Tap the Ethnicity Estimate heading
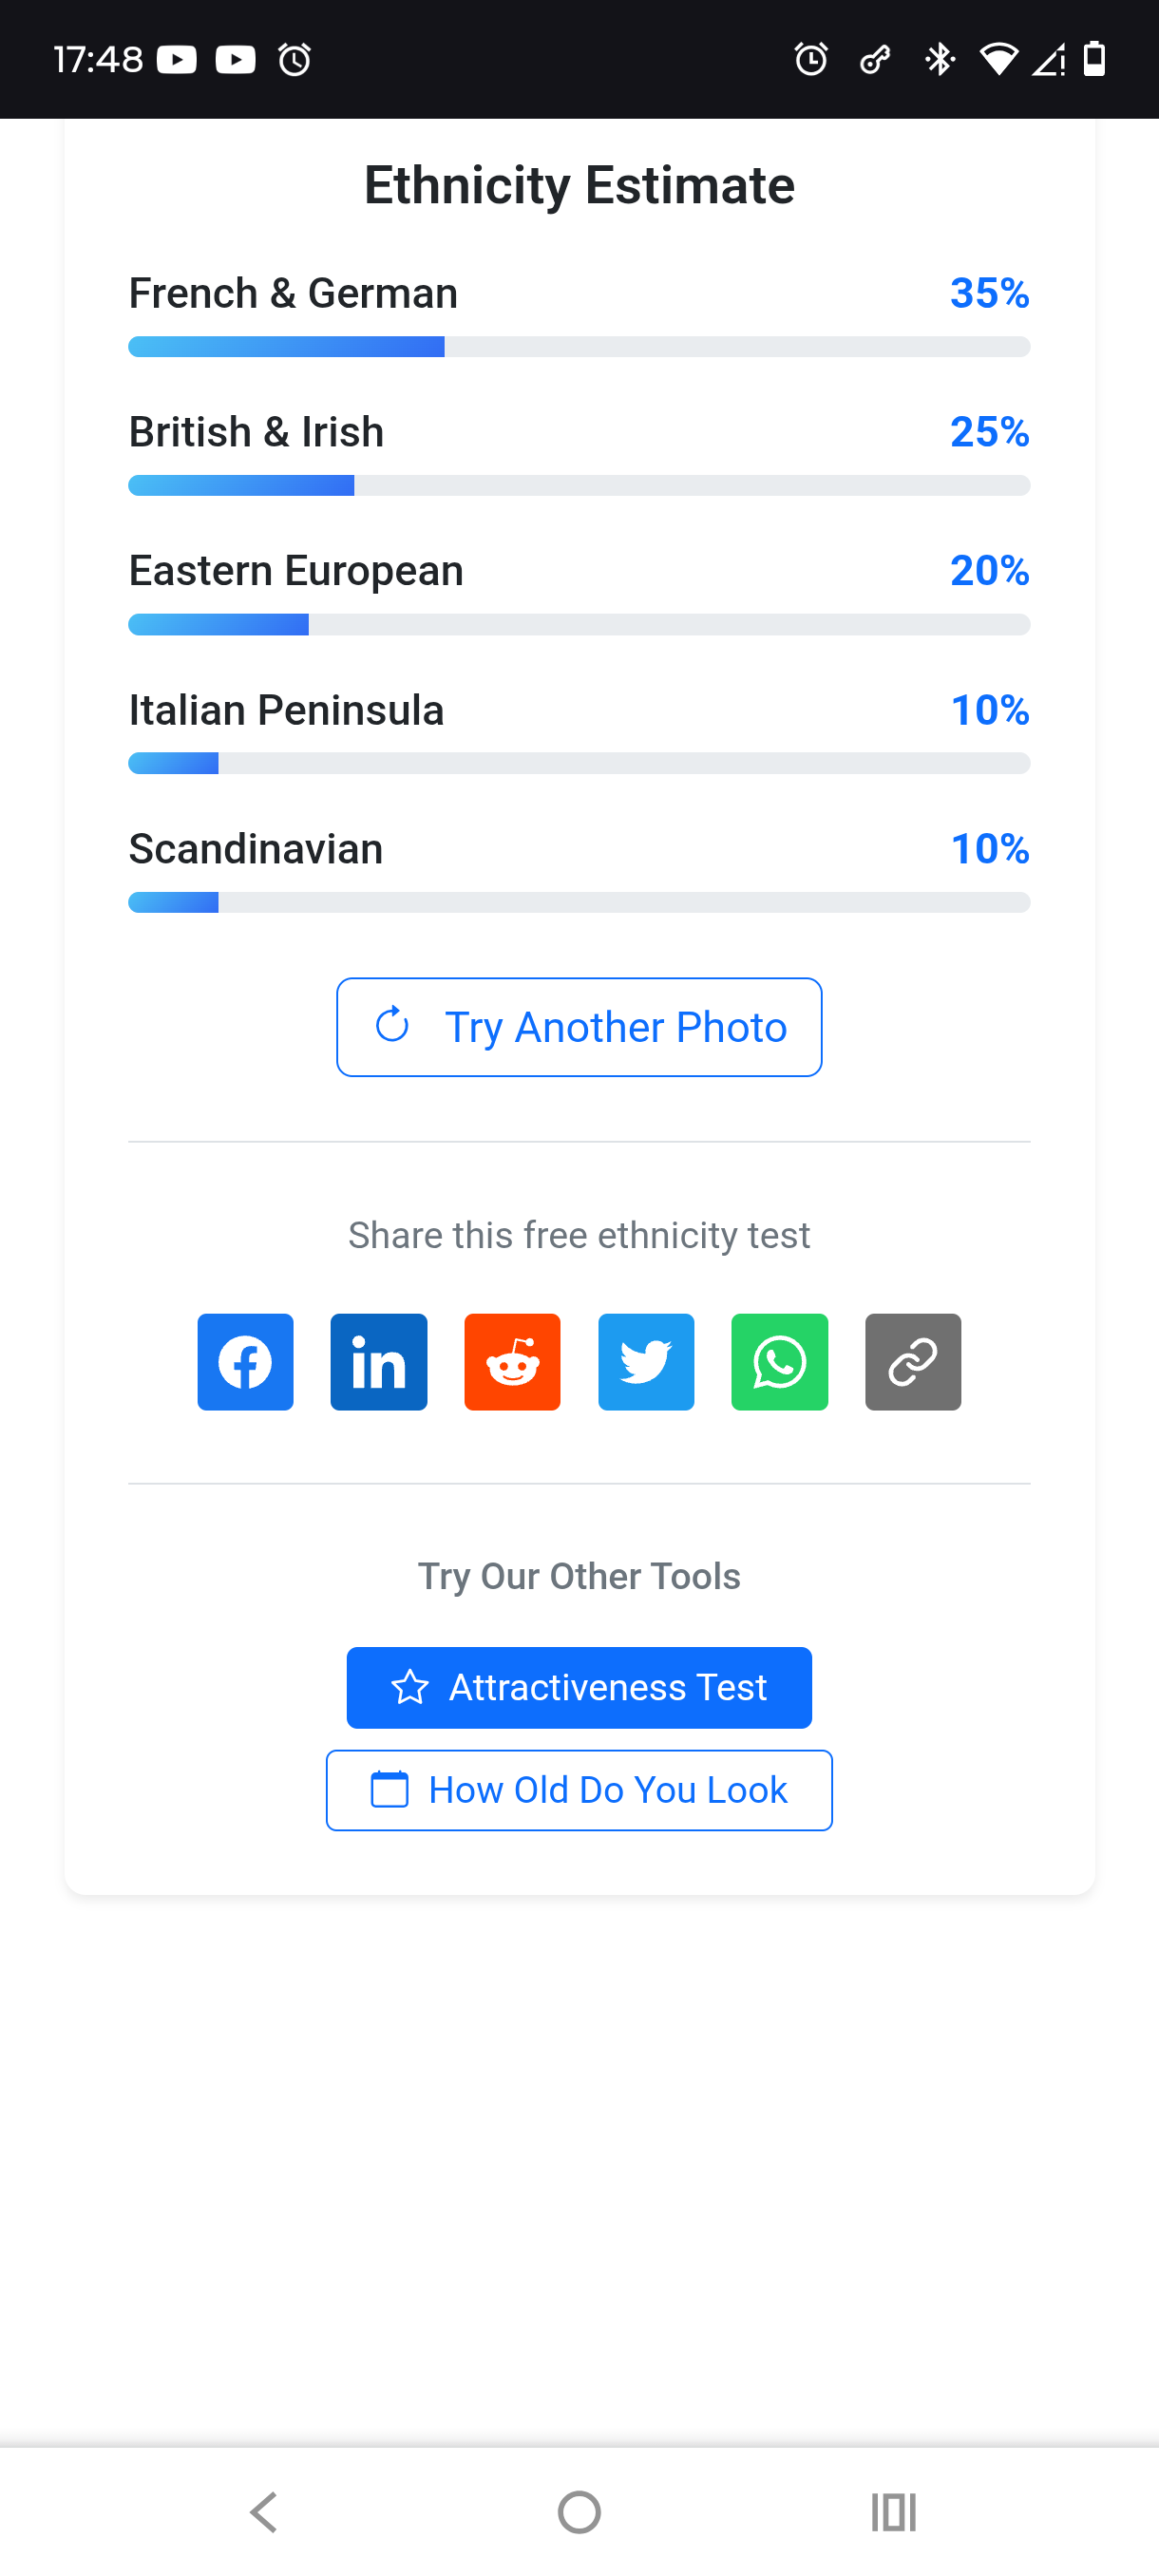The height and width of the screenshot is (2576, 1159). (x=579, y=185)
